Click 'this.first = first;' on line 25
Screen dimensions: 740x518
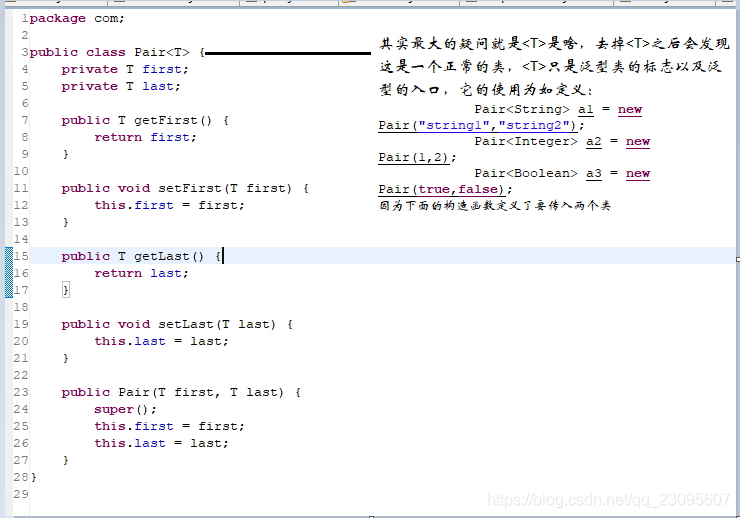169,426
